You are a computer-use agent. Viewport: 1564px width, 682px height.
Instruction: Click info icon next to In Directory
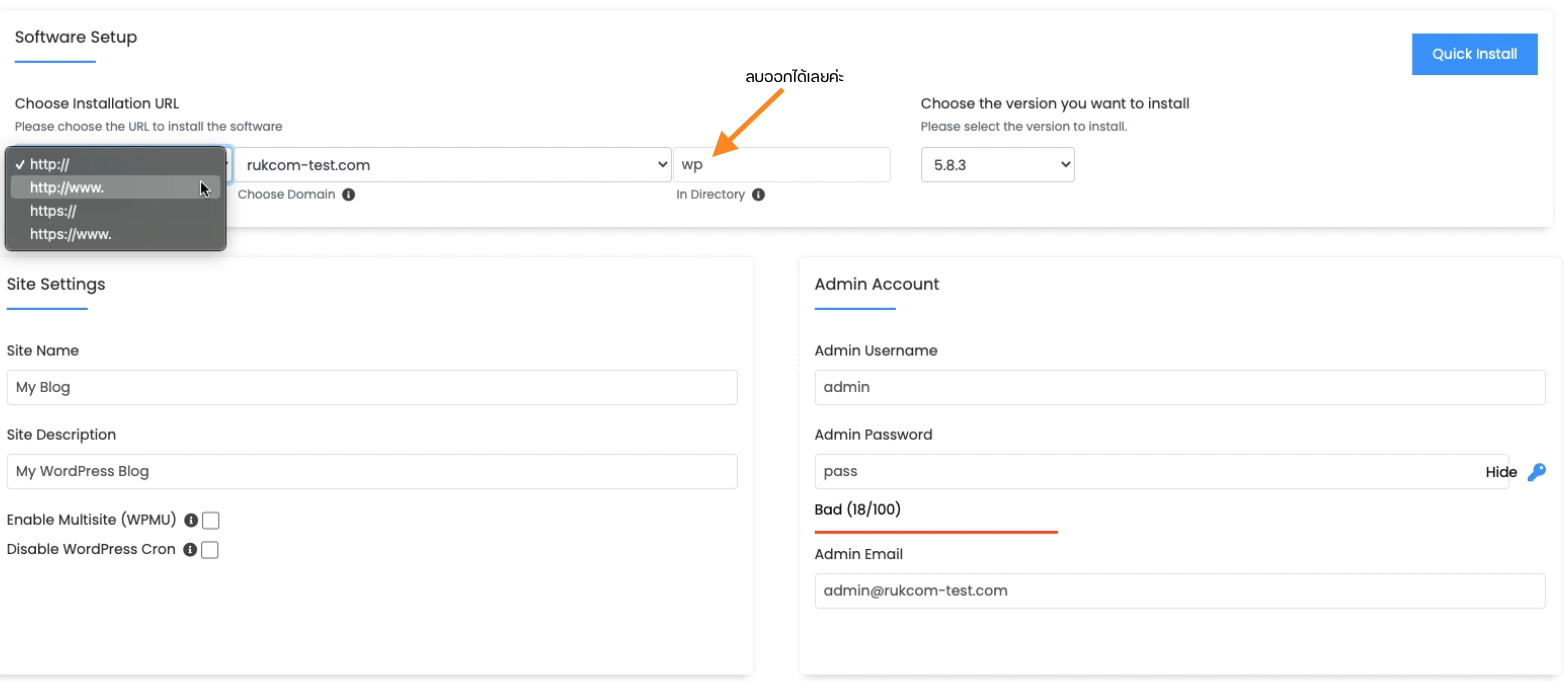758,195
